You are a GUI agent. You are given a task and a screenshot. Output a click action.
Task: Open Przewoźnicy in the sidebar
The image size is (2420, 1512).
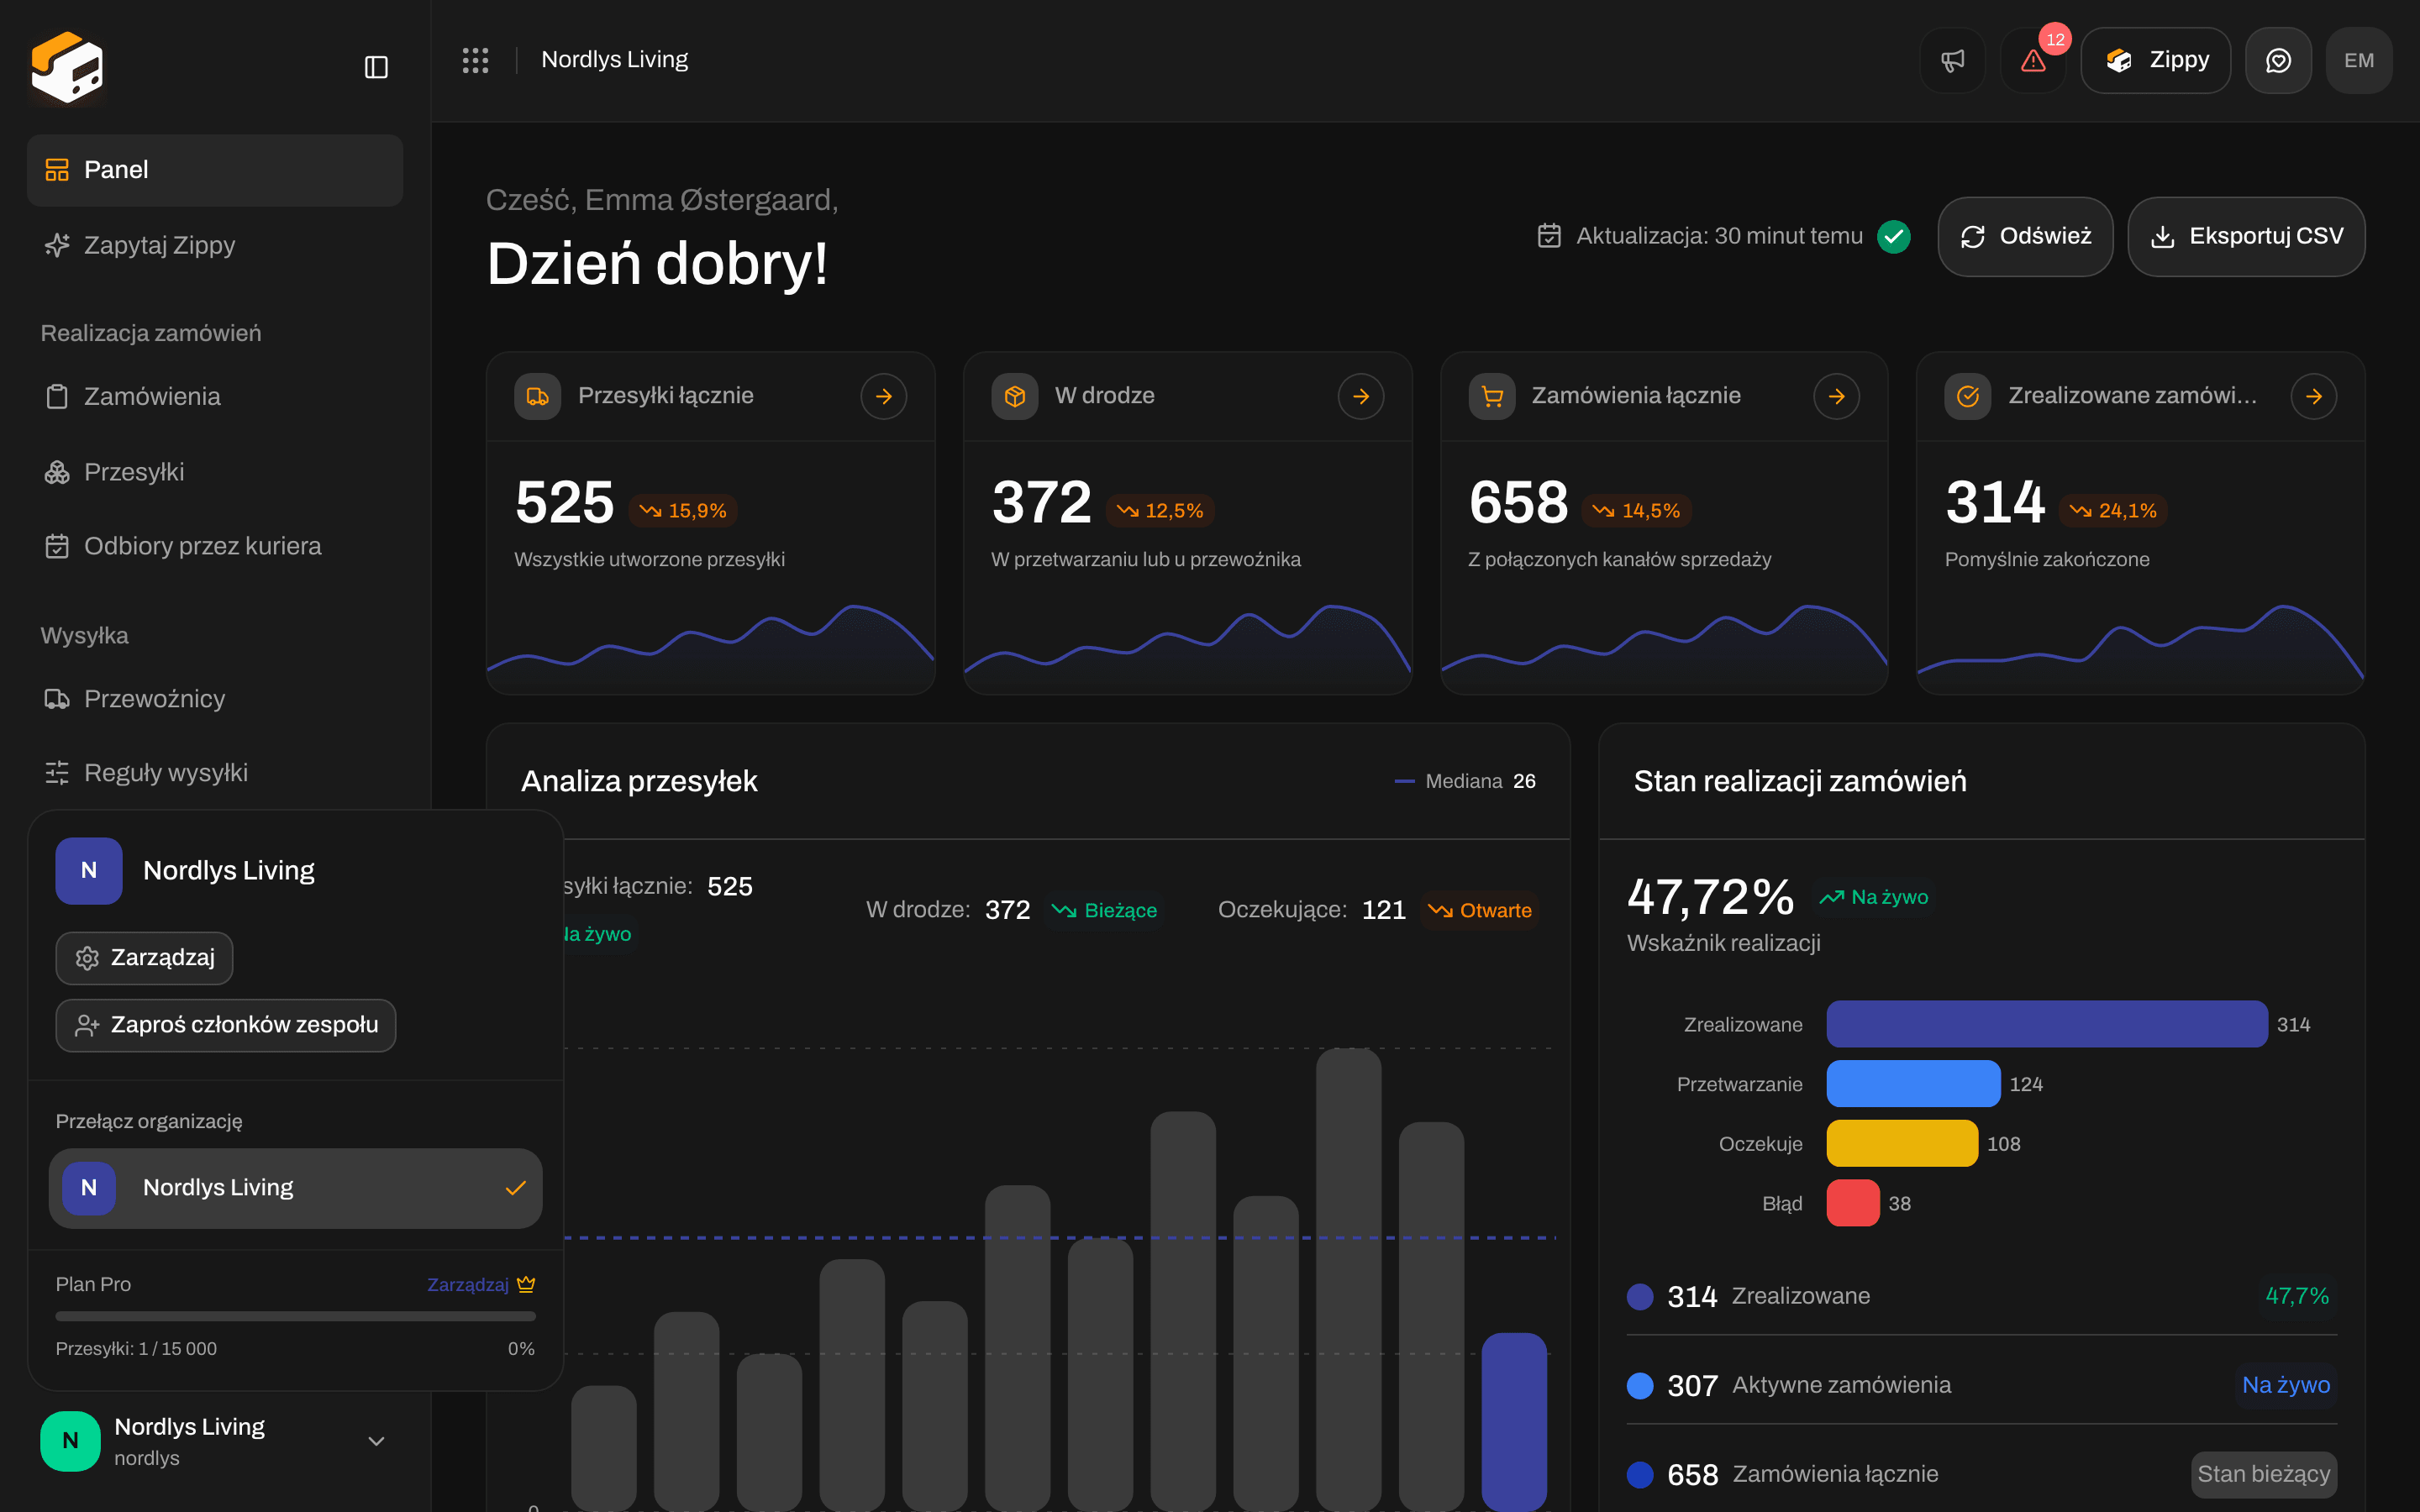215,698
